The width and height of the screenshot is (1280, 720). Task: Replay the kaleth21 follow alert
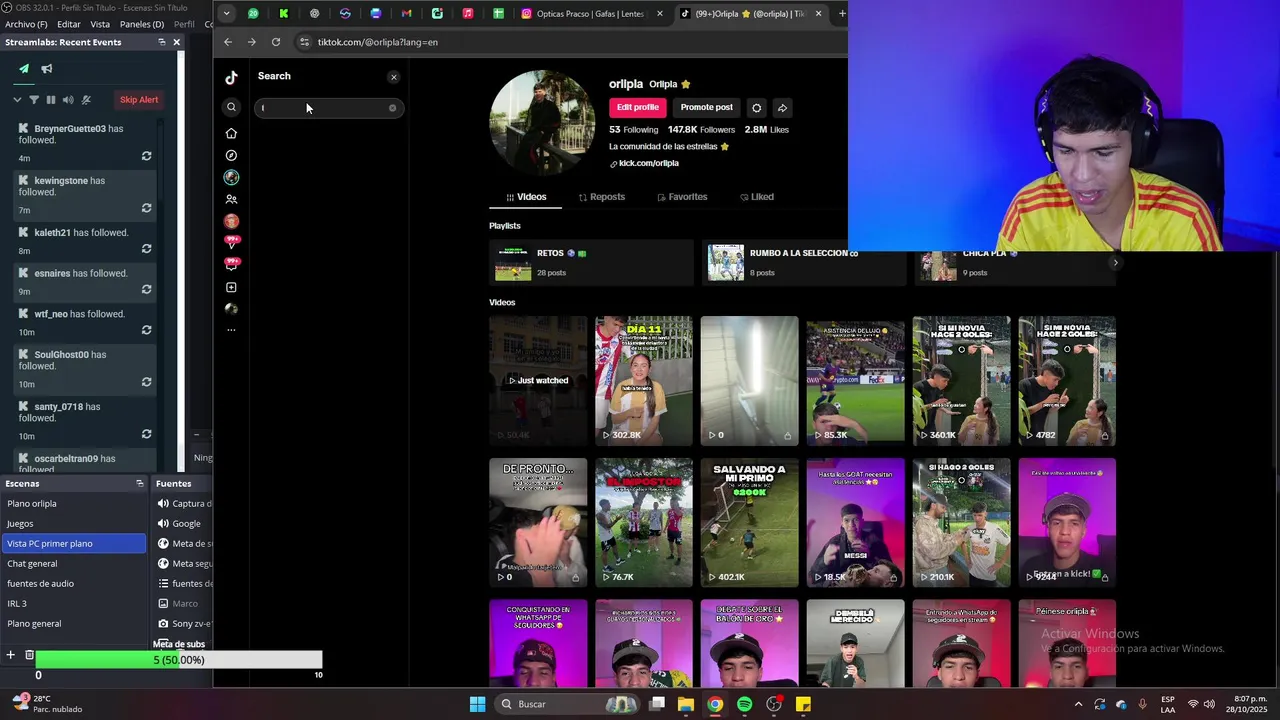[146, 249]
